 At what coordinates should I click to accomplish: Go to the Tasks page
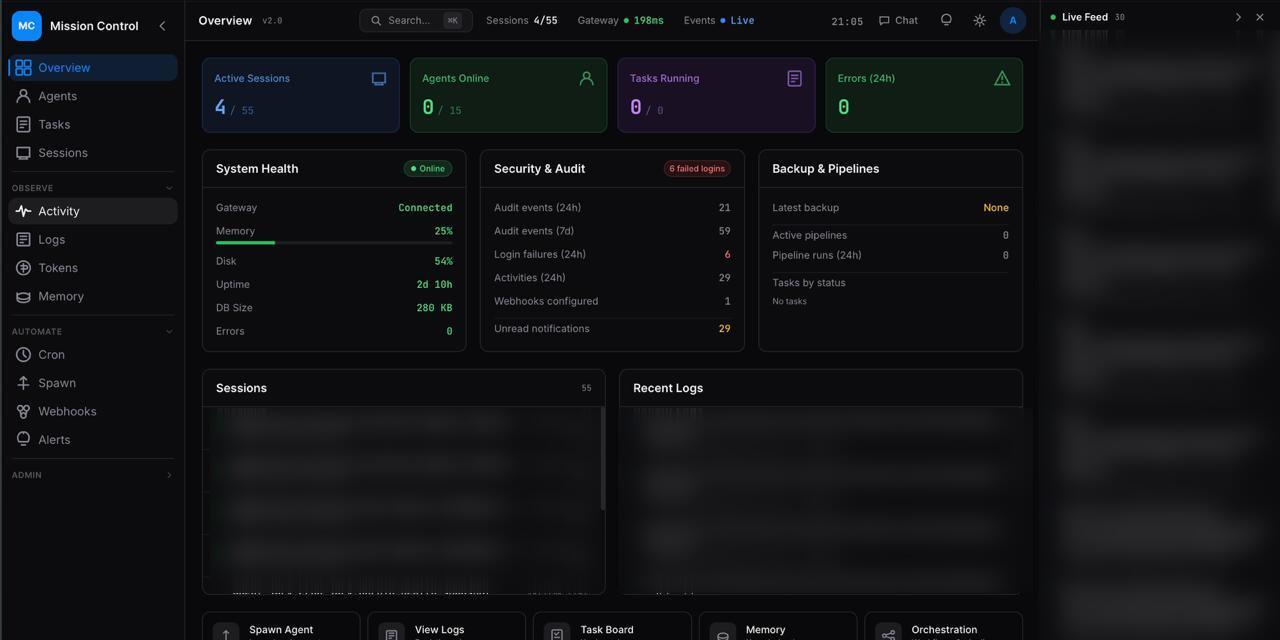tap(54, 125)
